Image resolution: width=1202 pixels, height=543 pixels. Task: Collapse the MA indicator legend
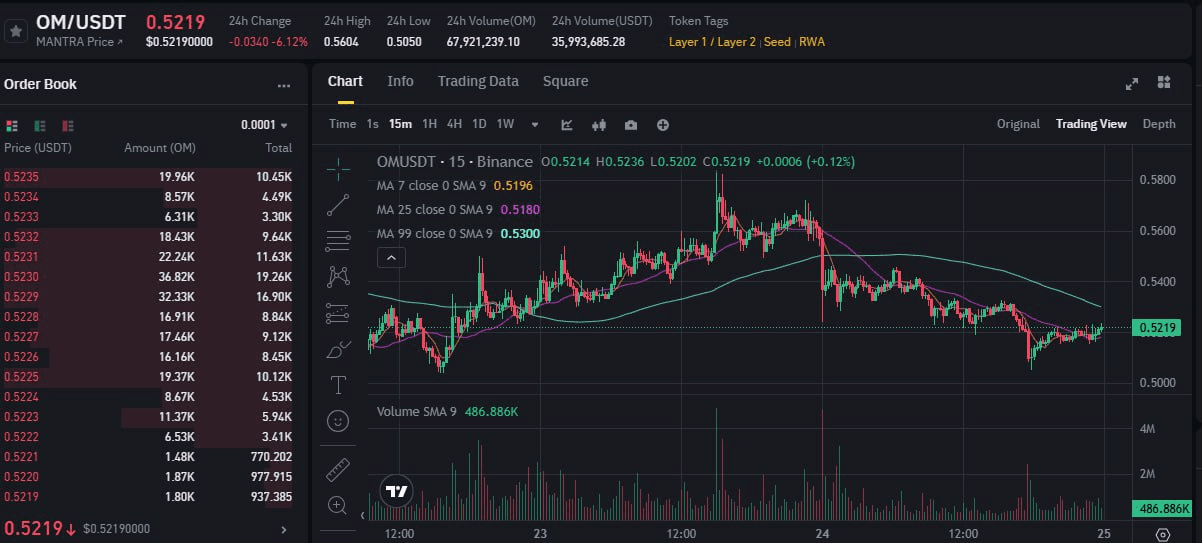coord(391,257)
